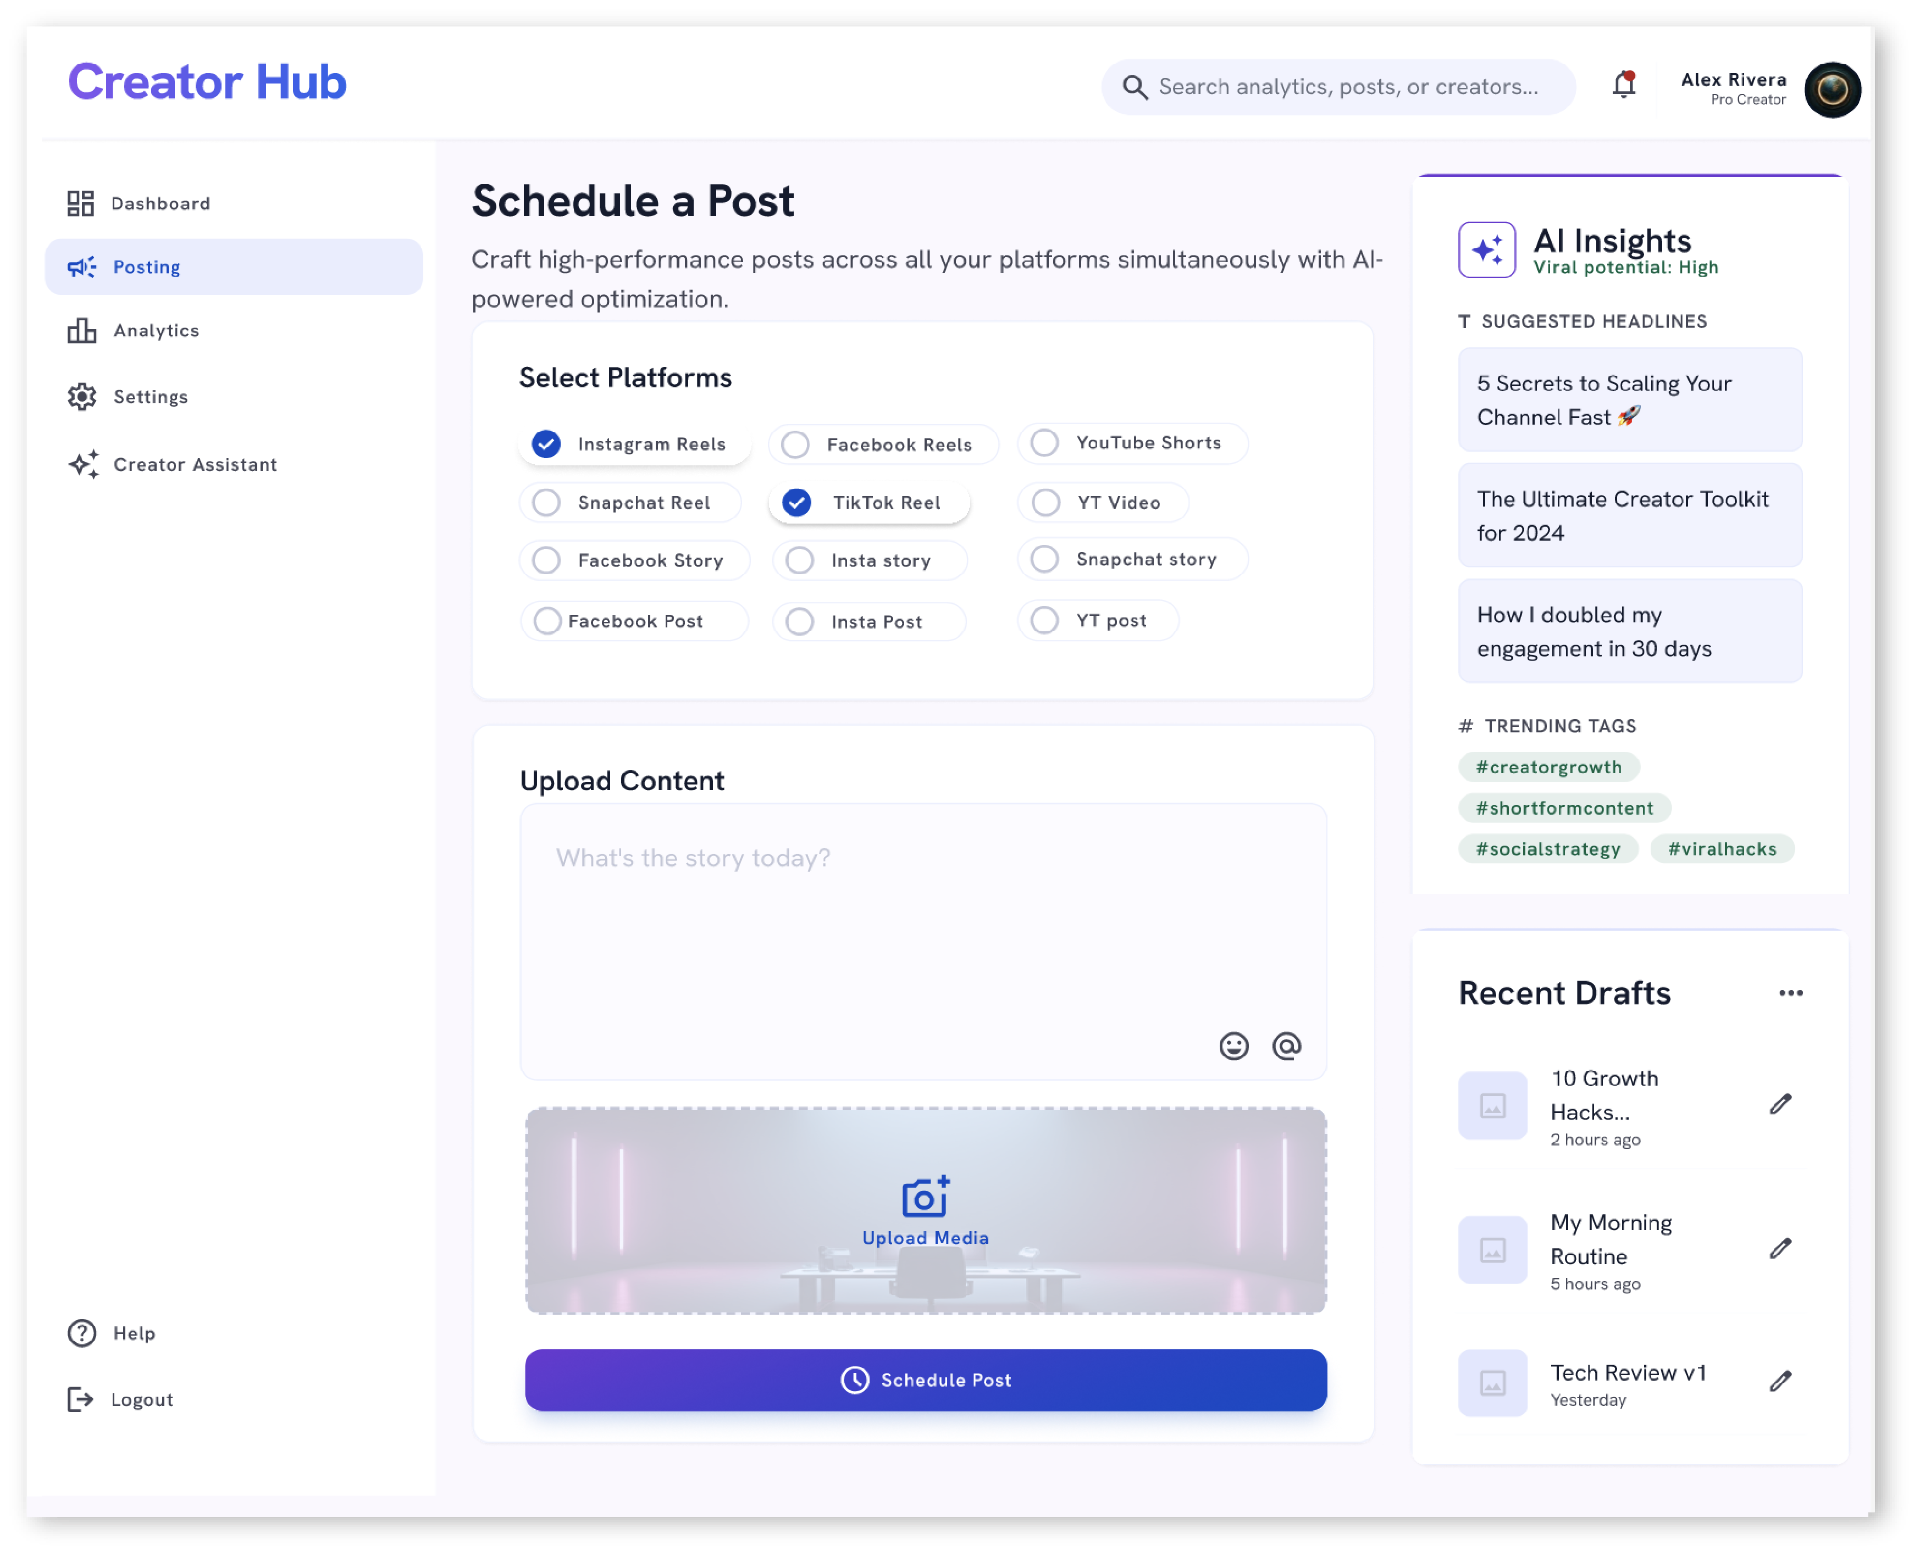Click the Creator Hub logo
The width and height of the screenshot is (1920, 1557).
coord(207,82)
